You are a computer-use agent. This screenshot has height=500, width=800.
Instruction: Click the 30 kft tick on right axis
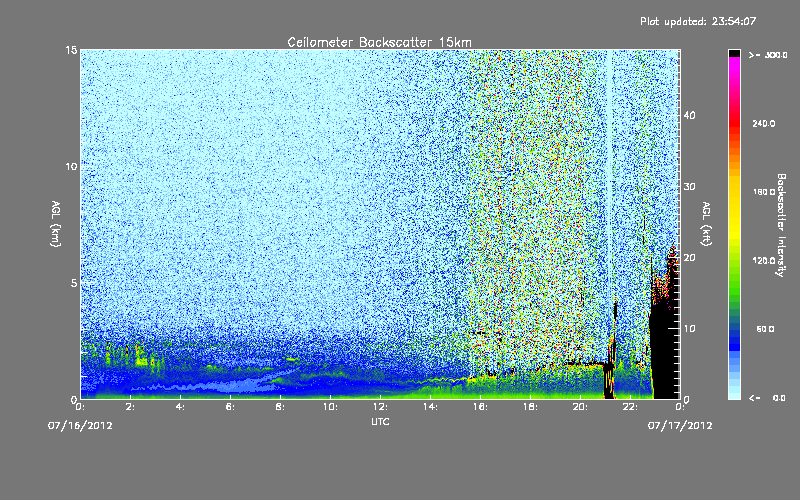689,186
